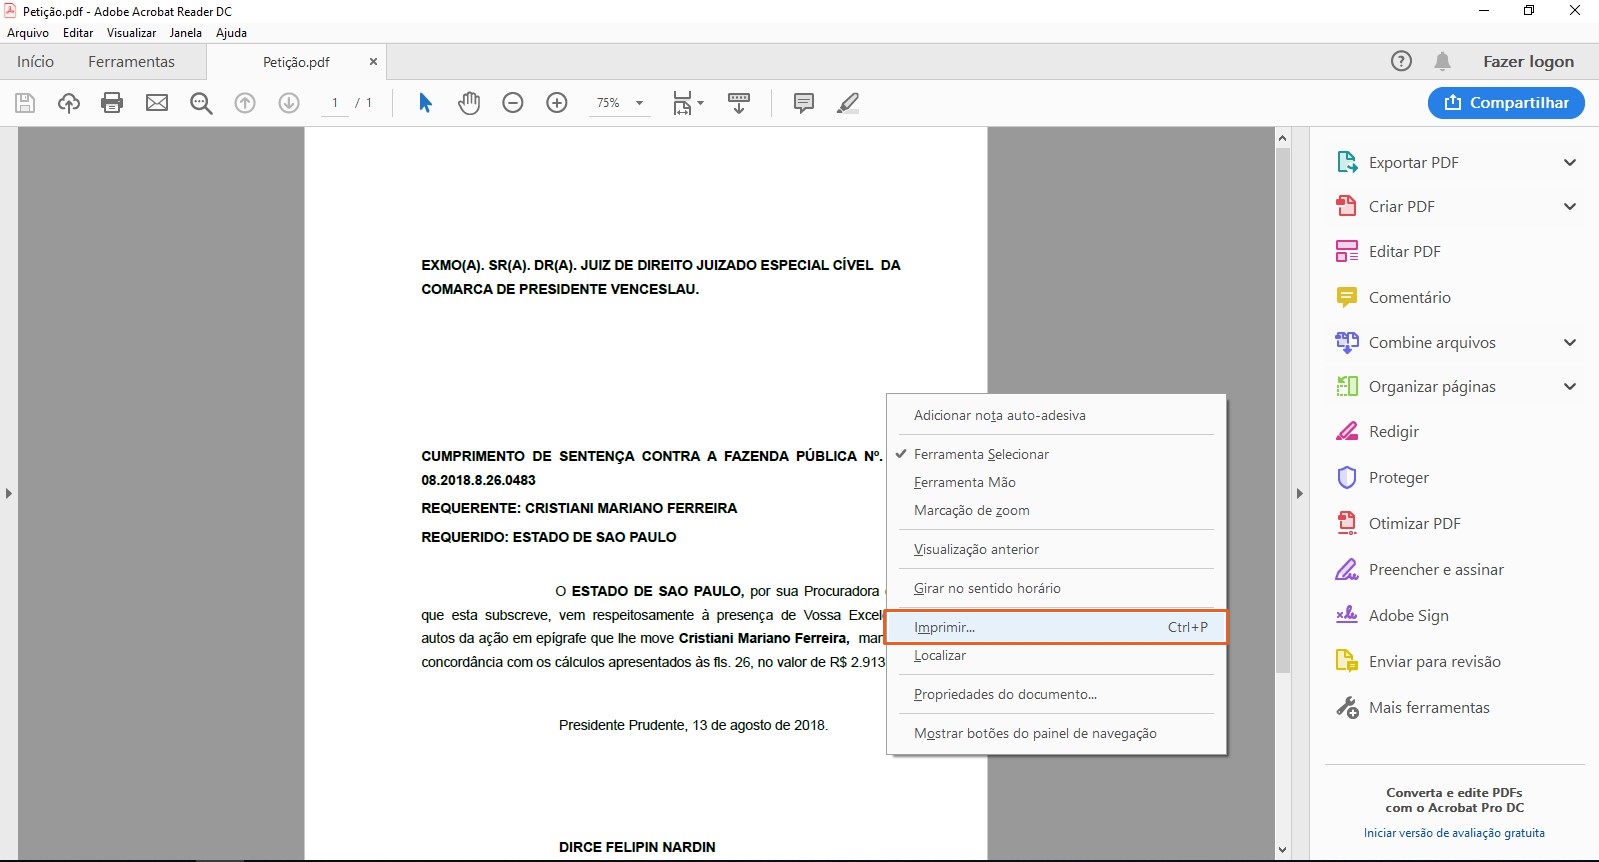Select Adicionar nota auto-adesiva
Viewport: 1599px width, 862px height.
(x=1056, y=415)
